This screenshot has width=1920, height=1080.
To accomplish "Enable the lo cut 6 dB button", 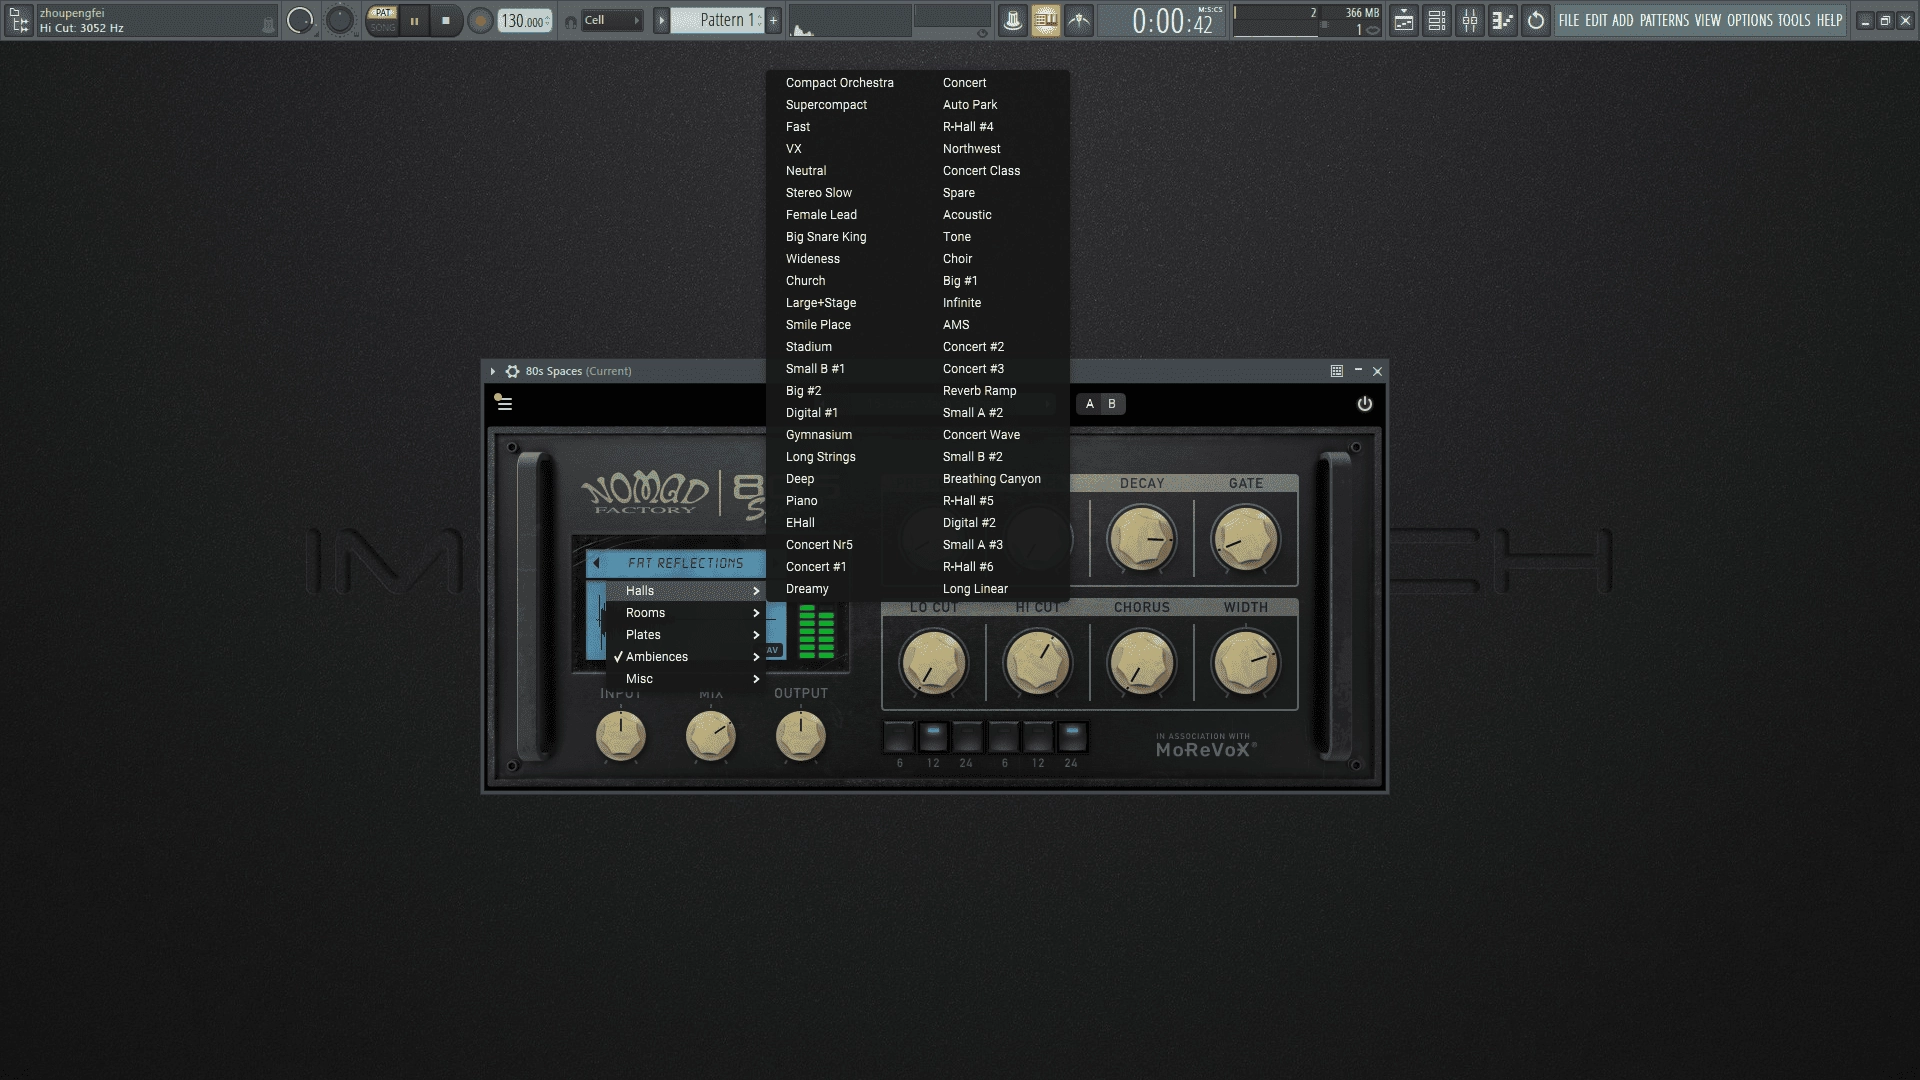I will coord(898,737).
